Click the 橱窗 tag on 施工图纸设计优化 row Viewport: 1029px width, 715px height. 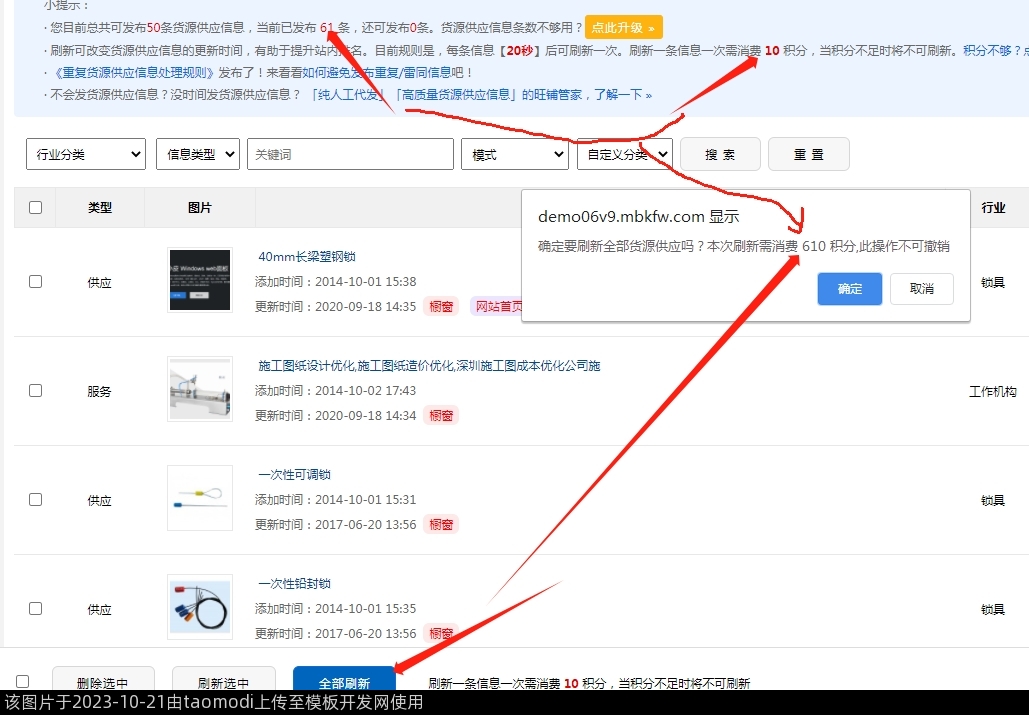(441, 415)
